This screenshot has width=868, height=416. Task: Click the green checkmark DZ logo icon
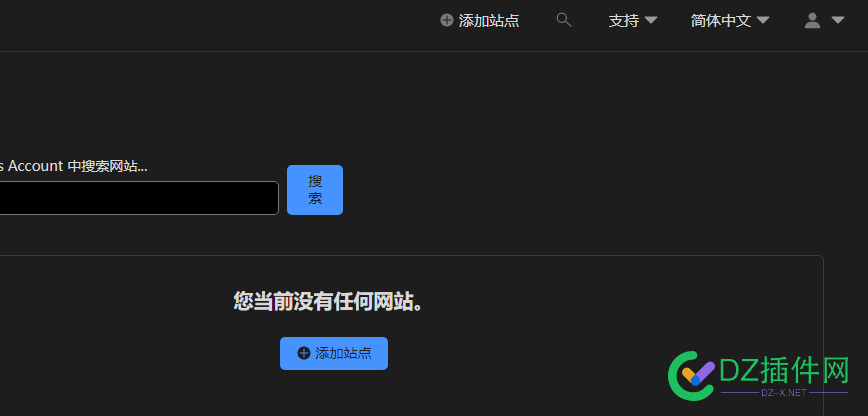pyautogui.click(x=692, y=376)
